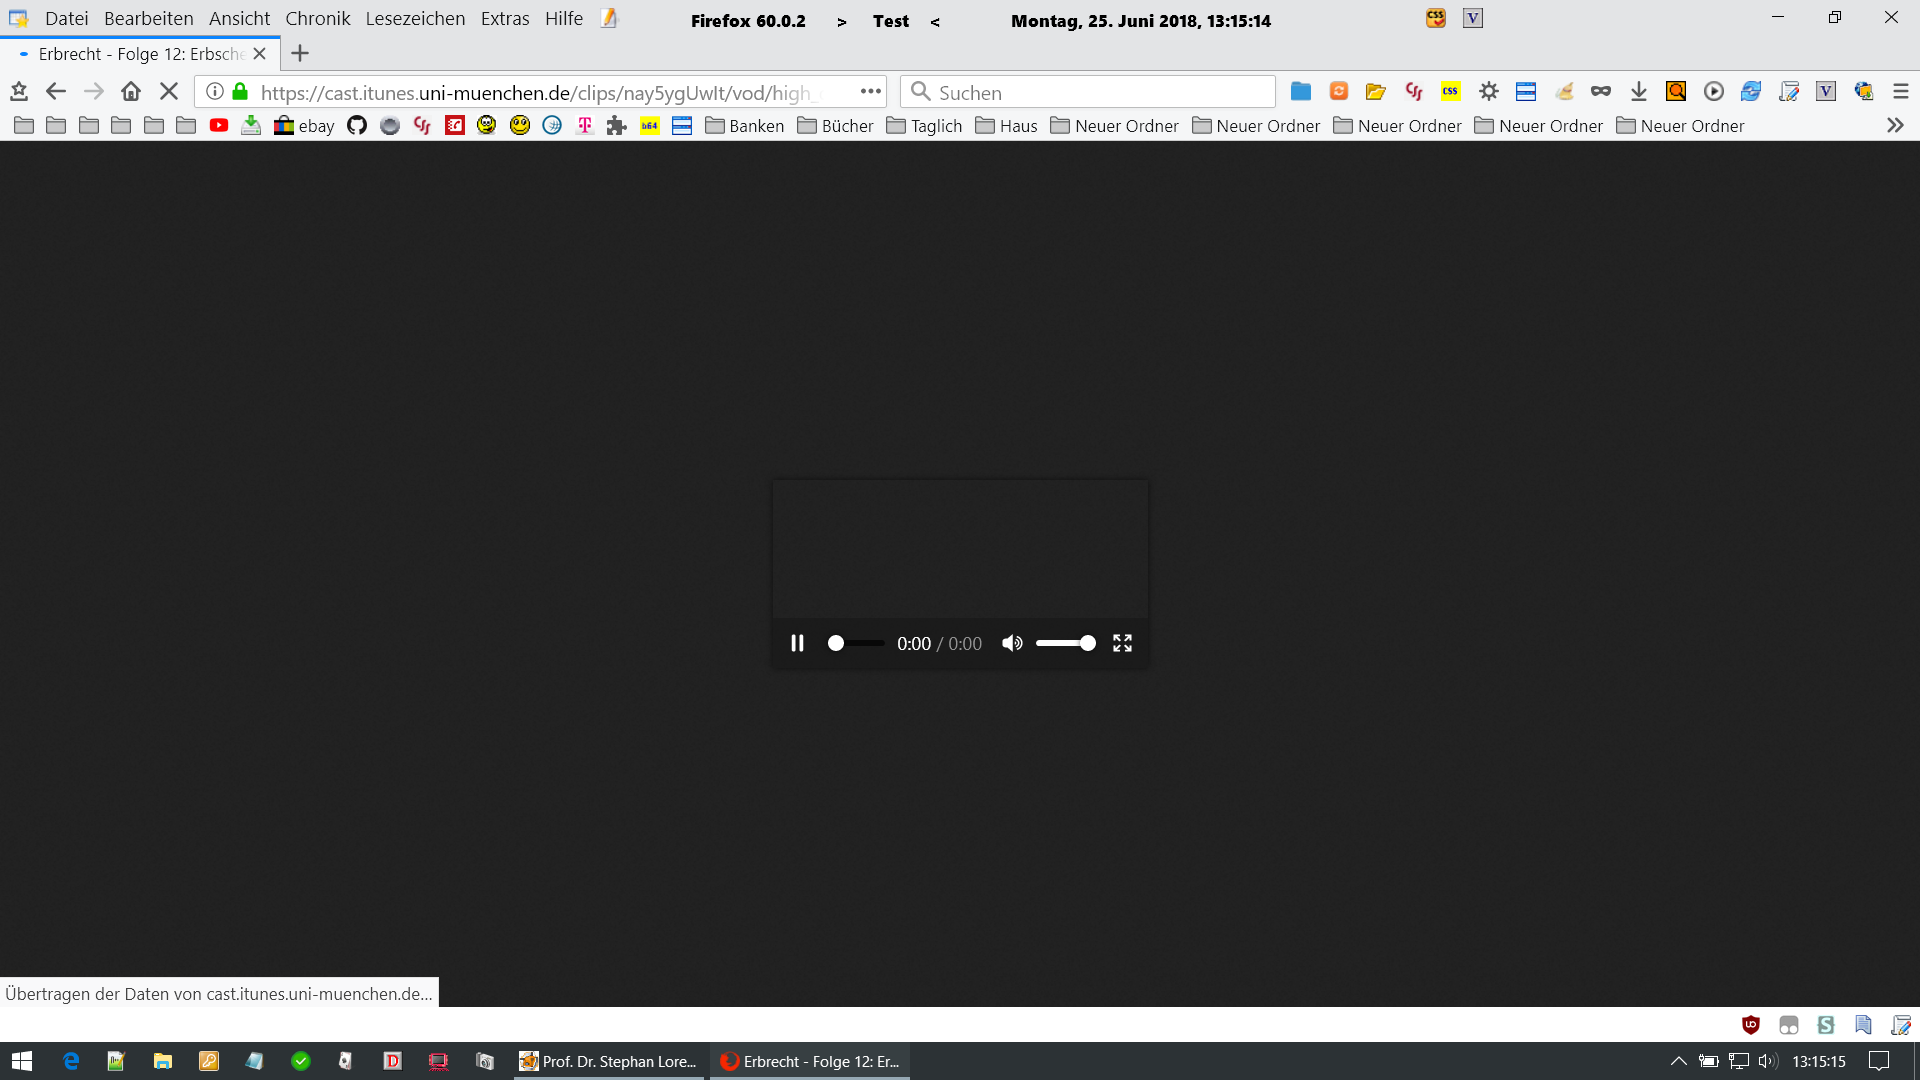This screenshot has height=1080, width=1920.
Task: Open a new browser tab
Action: 300,54
